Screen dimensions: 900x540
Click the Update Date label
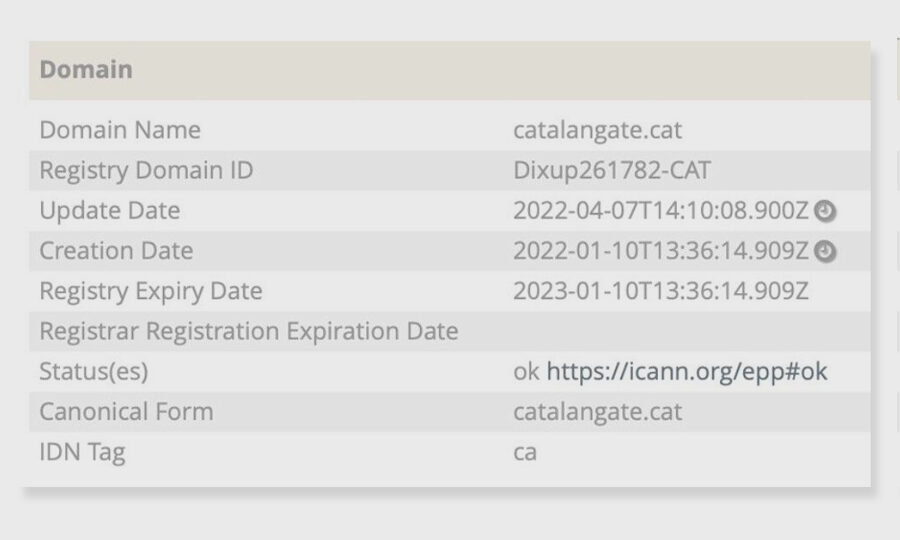[x=110, y=211]
